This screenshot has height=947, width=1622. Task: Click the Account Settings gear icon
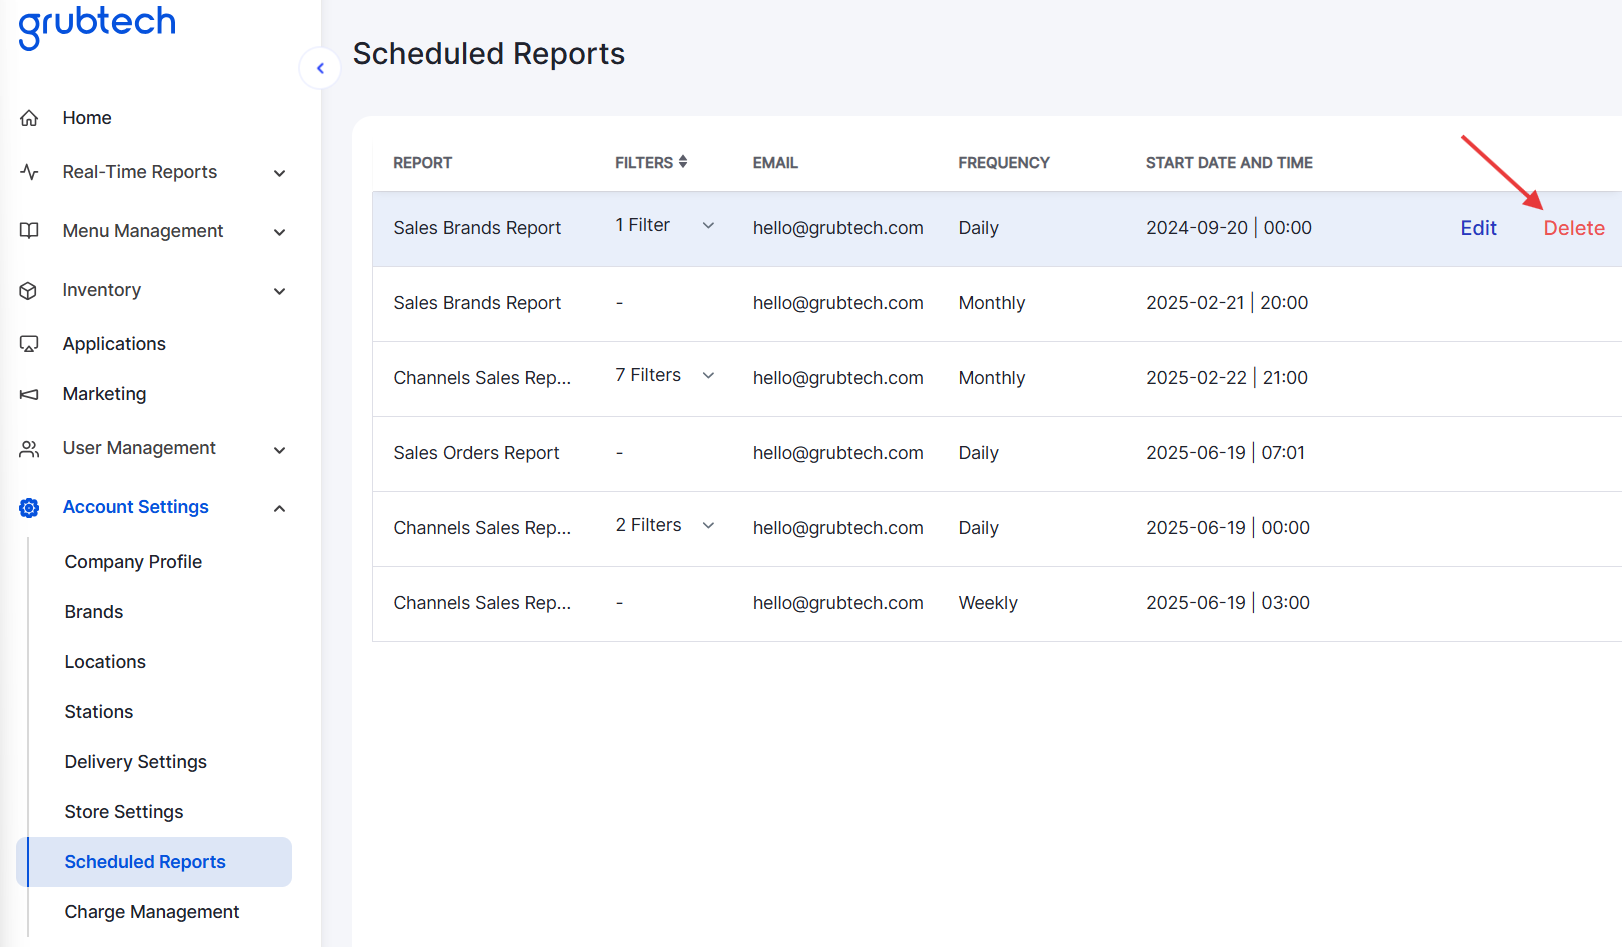click(29, 508)
